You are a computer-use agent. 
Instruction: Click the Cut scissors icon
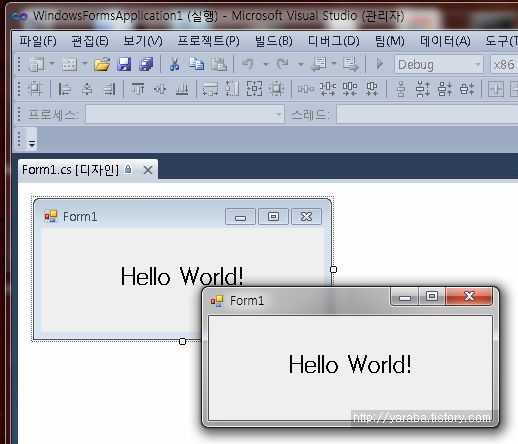[x=174, y=64]
